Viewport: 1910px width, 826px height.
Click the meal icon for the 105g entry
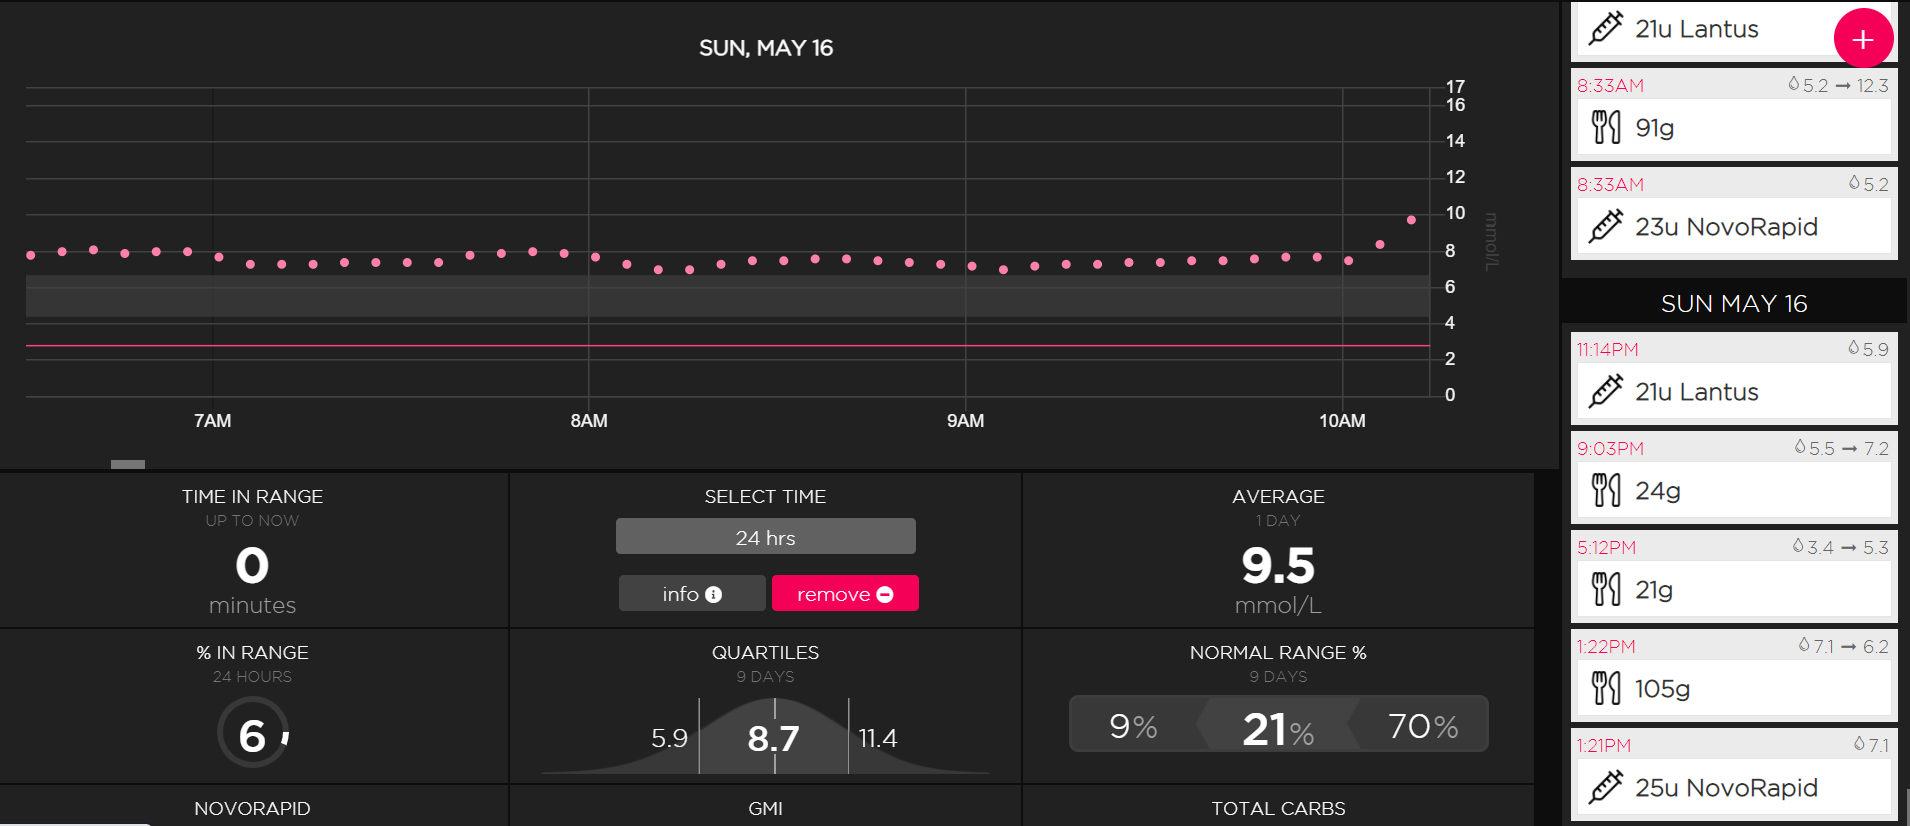(x=1605, y=689)
